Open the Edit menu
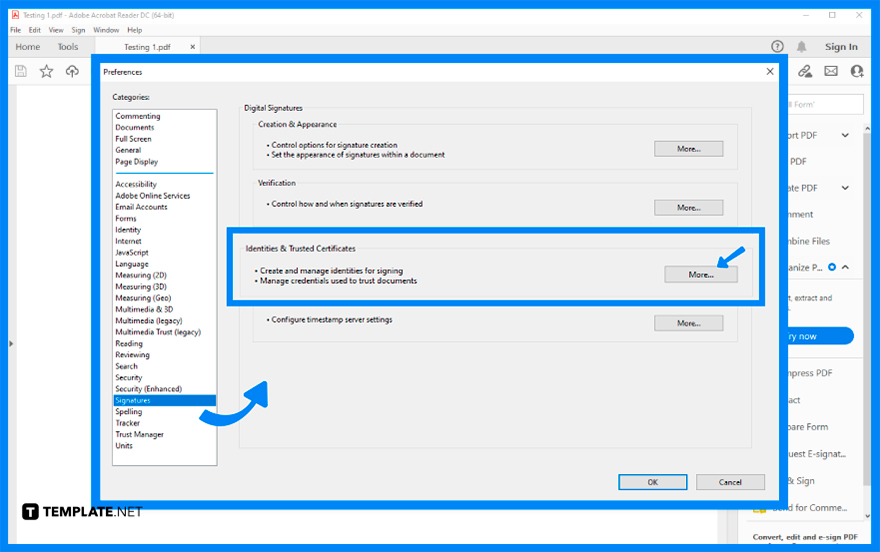 pyautogui.click(x=35, y=30)
